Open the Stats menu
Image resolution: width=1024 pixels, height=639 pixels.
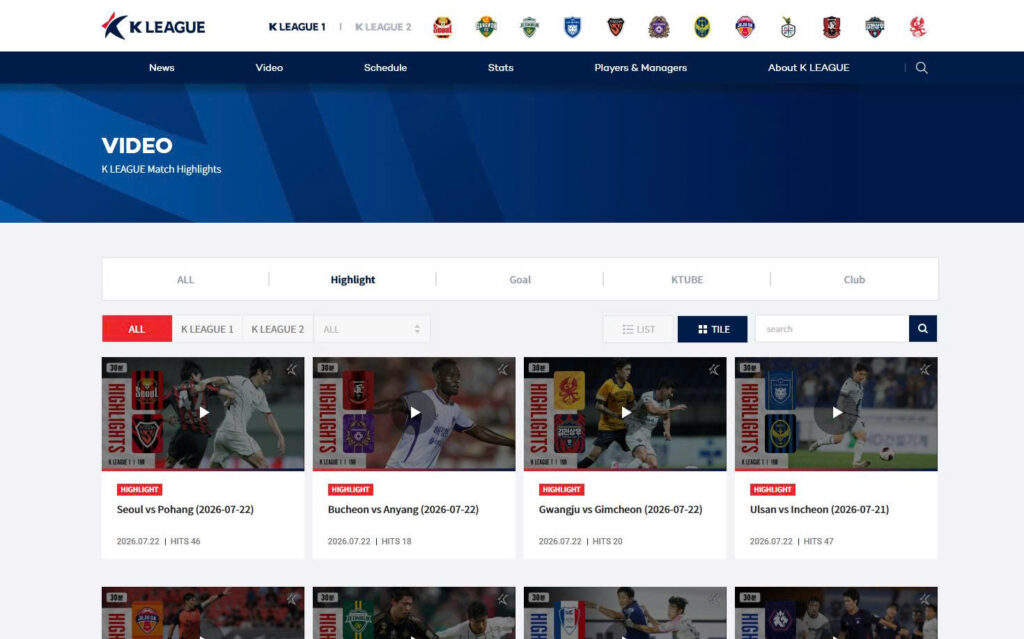[x=501, y=67]
